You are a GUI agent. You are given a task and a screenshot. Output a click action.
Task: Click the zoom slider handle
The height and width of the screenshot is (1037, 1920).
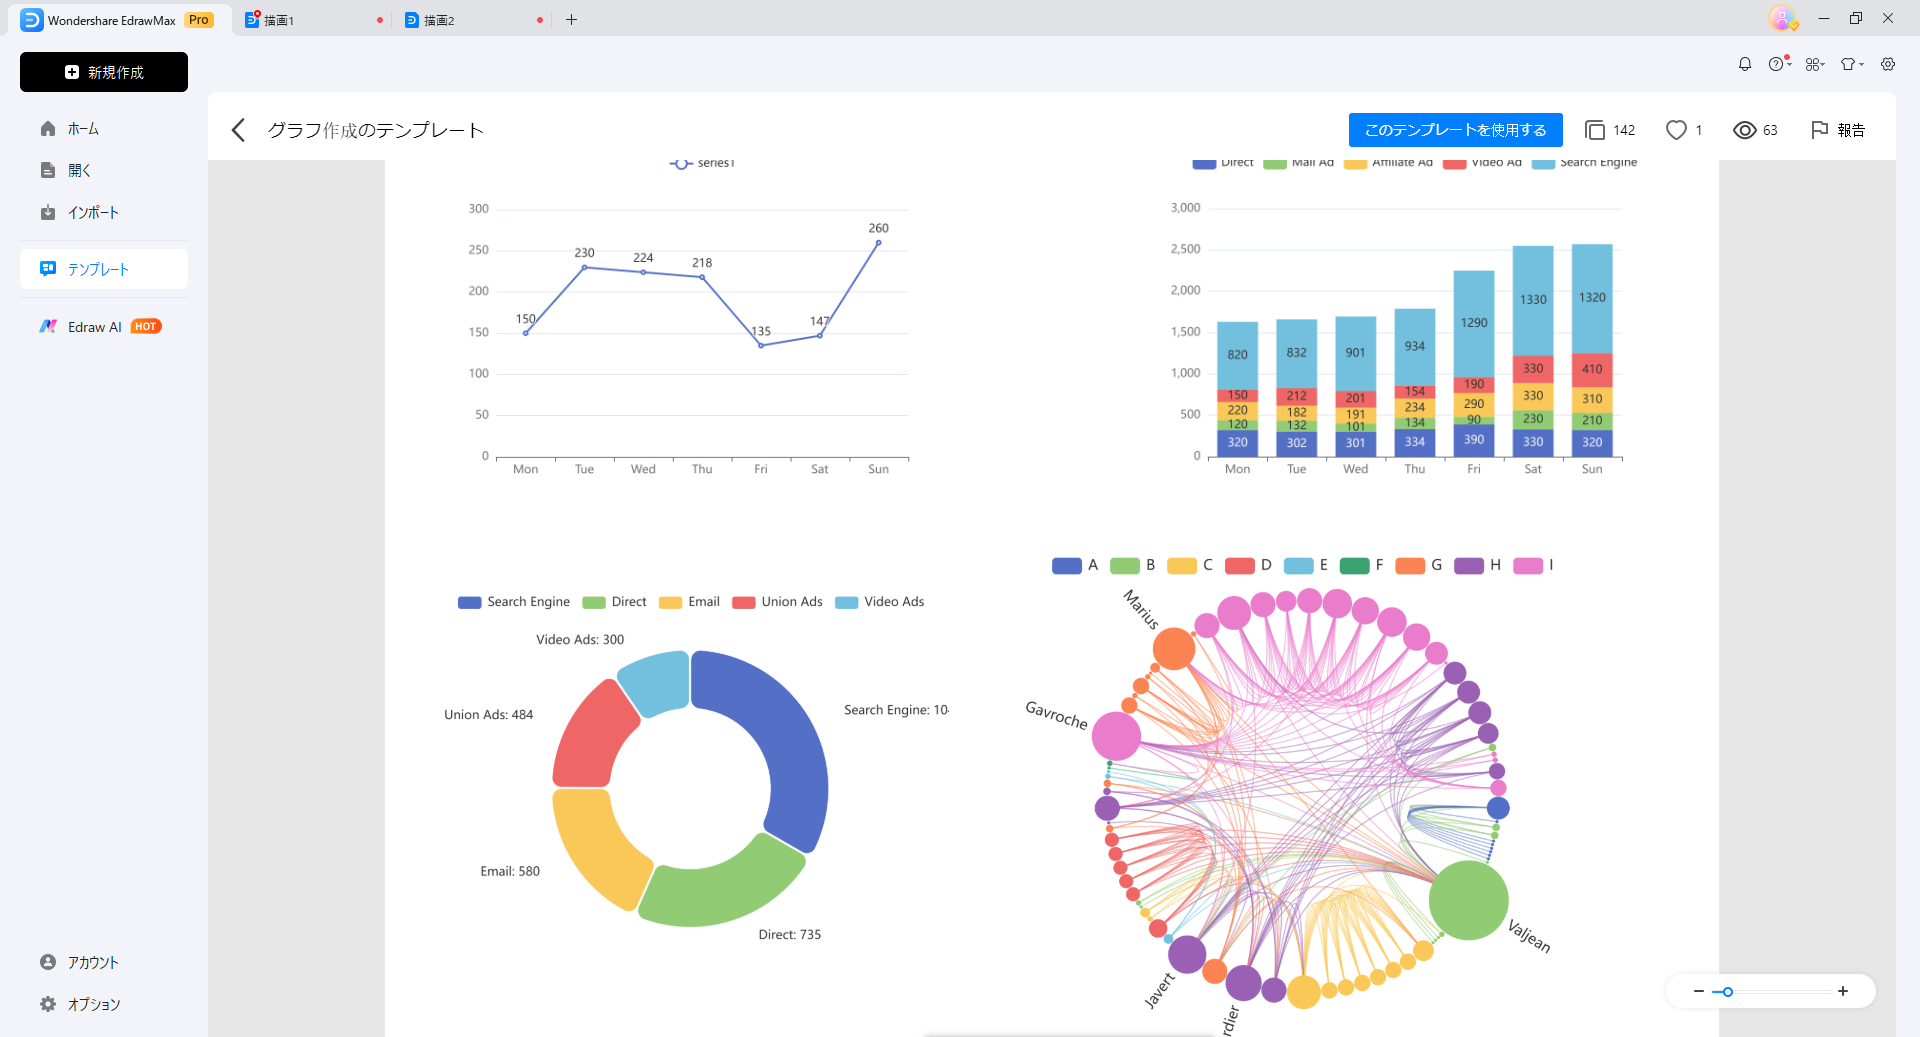coord(1727,992)
